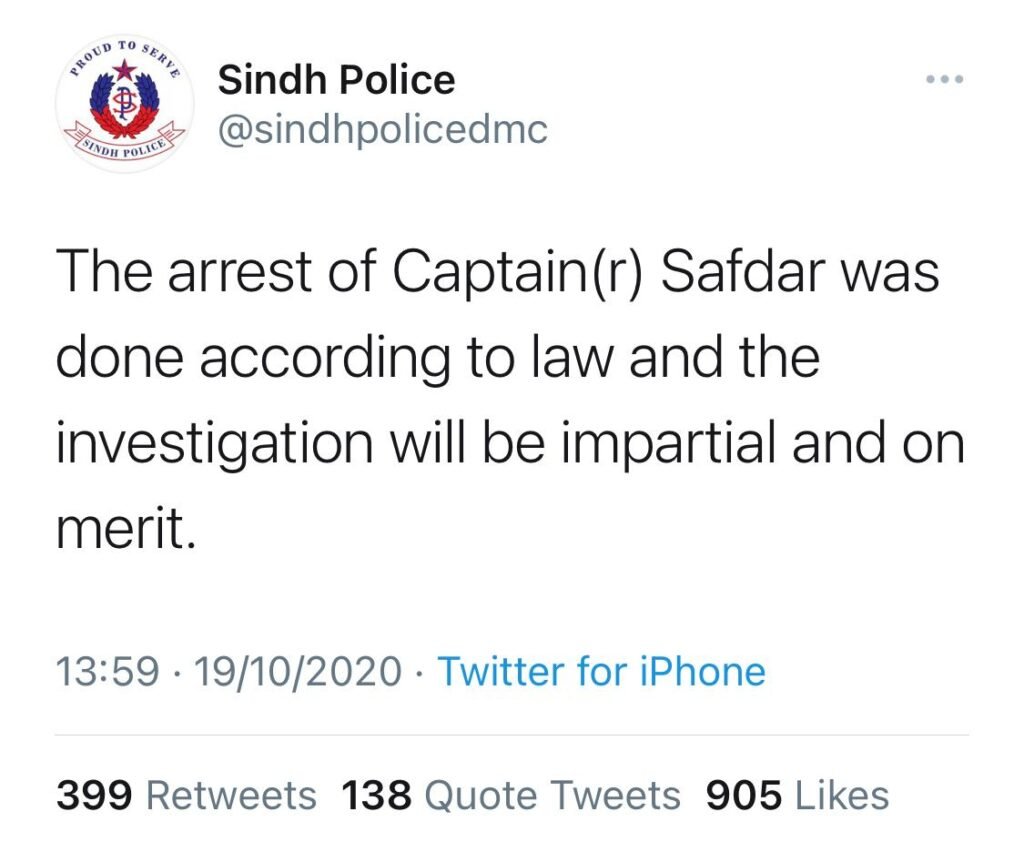Click the 13:59 timestamp
1024x852 pixels.
[x=108, y=672]
